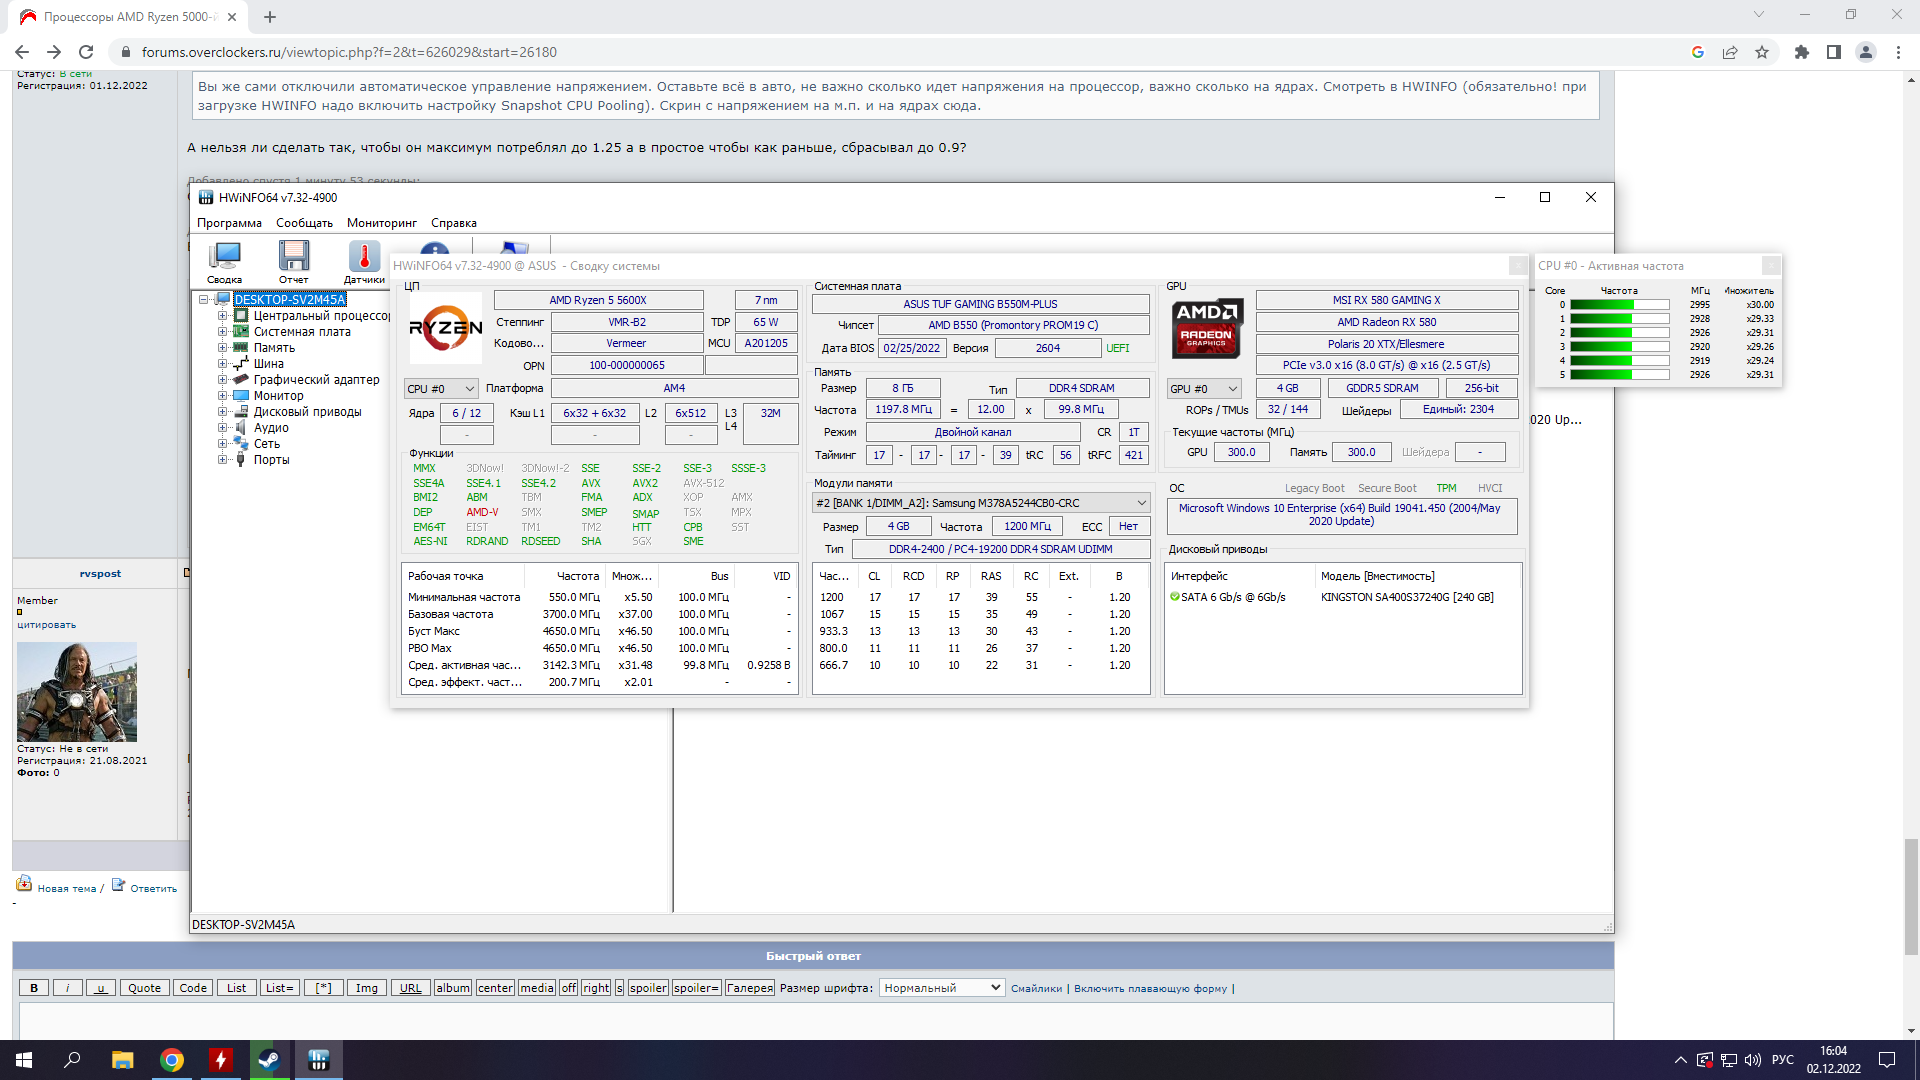The height and width of the screenshot is (1080, 1920).
Task: Open the browser extensions puzzle icon
Action: [1802, 52]
